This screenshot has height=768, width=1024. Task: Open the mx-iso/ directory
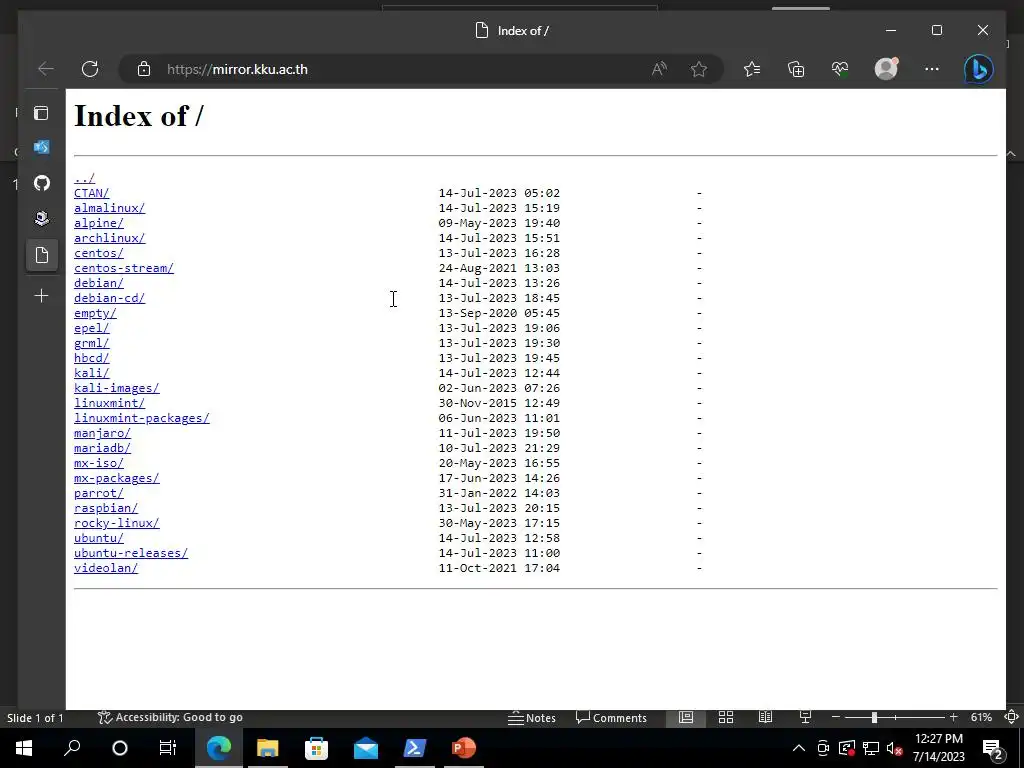coord(99,463)
